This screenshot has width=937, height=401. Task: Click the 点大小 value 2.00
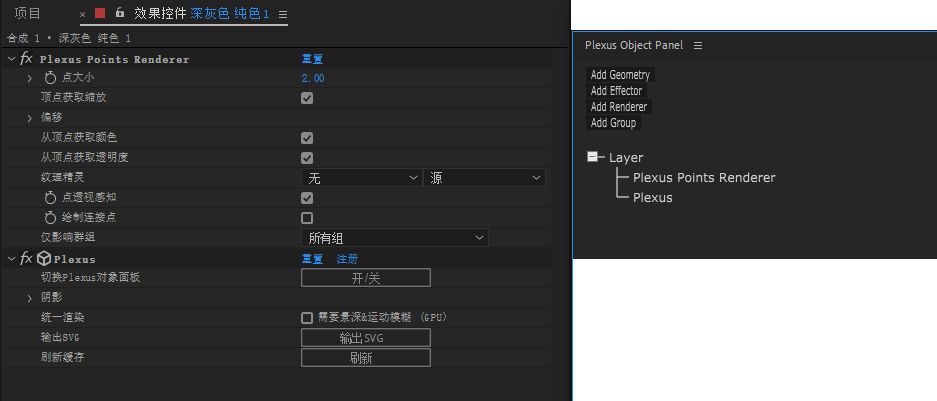(313, 78)
